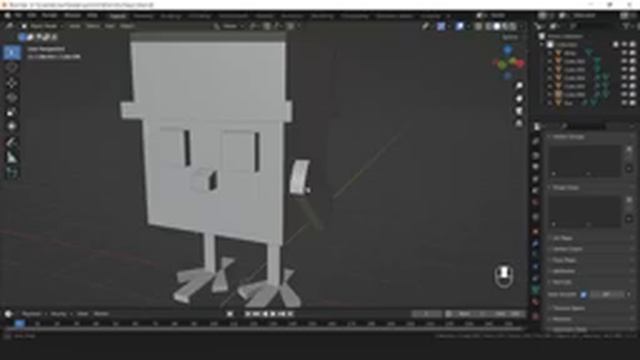Switch to the Modeling workspace tab
This screenshot has width=640, height=360.
(143, 16)
